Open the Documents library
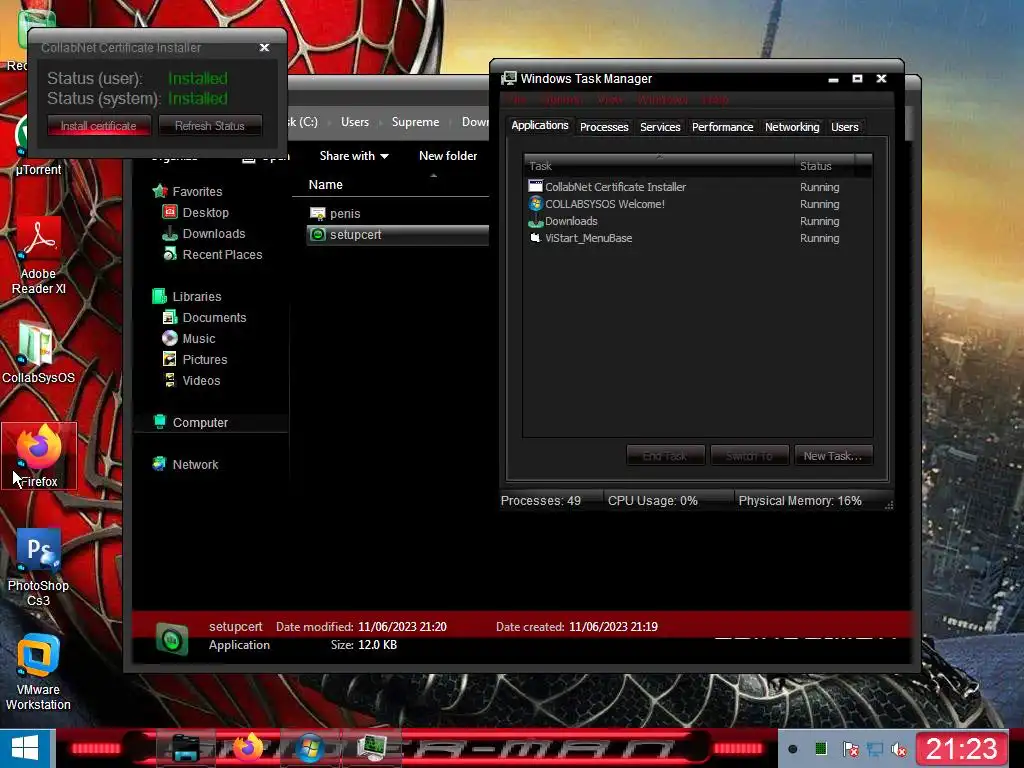Image resolution: width=1024 pixels, height=768 pixels. click(204, 317)
